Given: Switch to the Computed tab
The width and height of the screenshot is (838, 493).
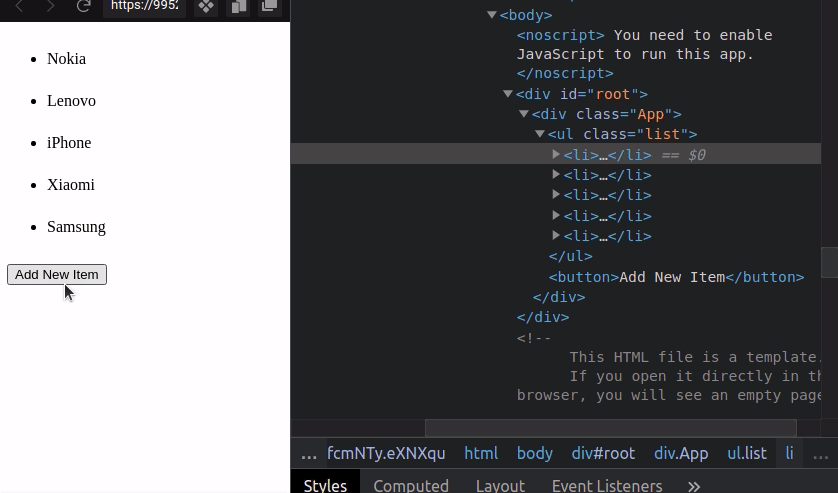Looking at the screenshot, I should pos(410,486).
